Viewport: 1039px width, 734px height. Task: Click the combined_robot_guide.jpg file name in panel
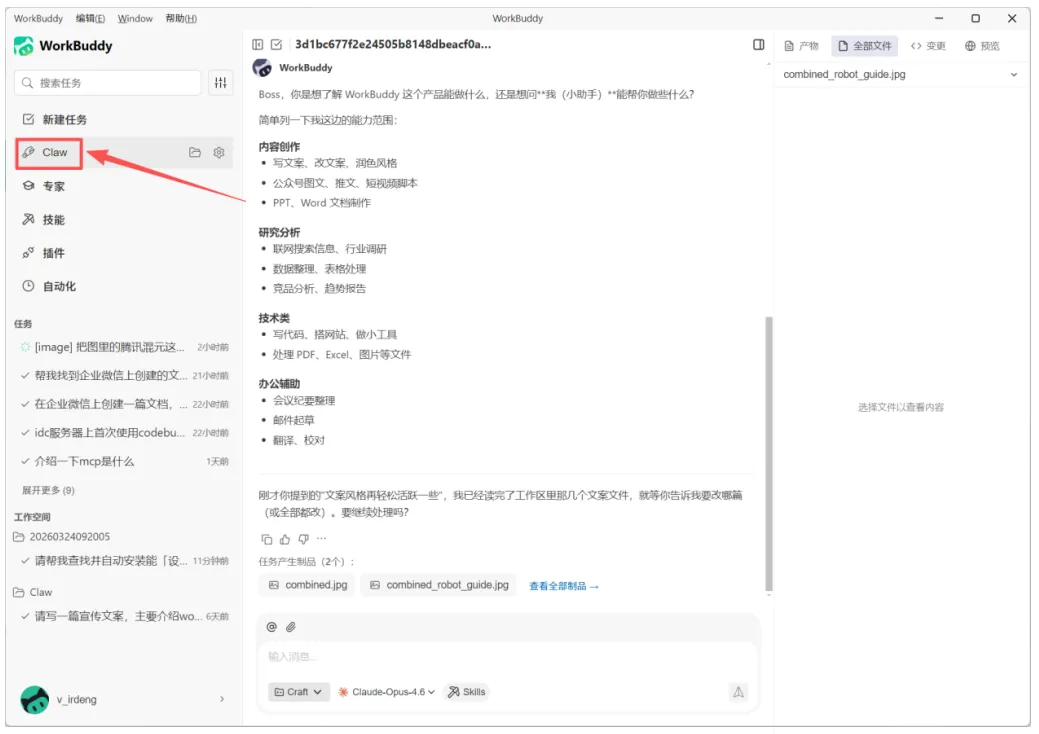pyautogui.click(x=844, y=74)
